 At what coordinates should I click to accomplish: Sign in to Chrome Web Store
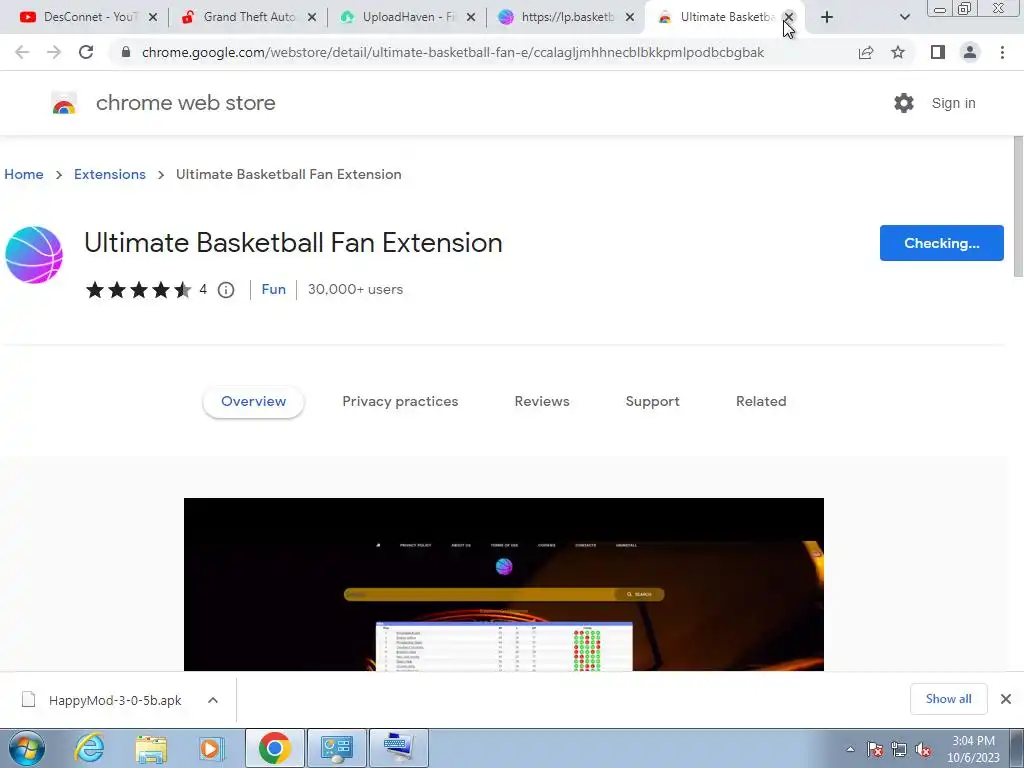coord(953,103)
